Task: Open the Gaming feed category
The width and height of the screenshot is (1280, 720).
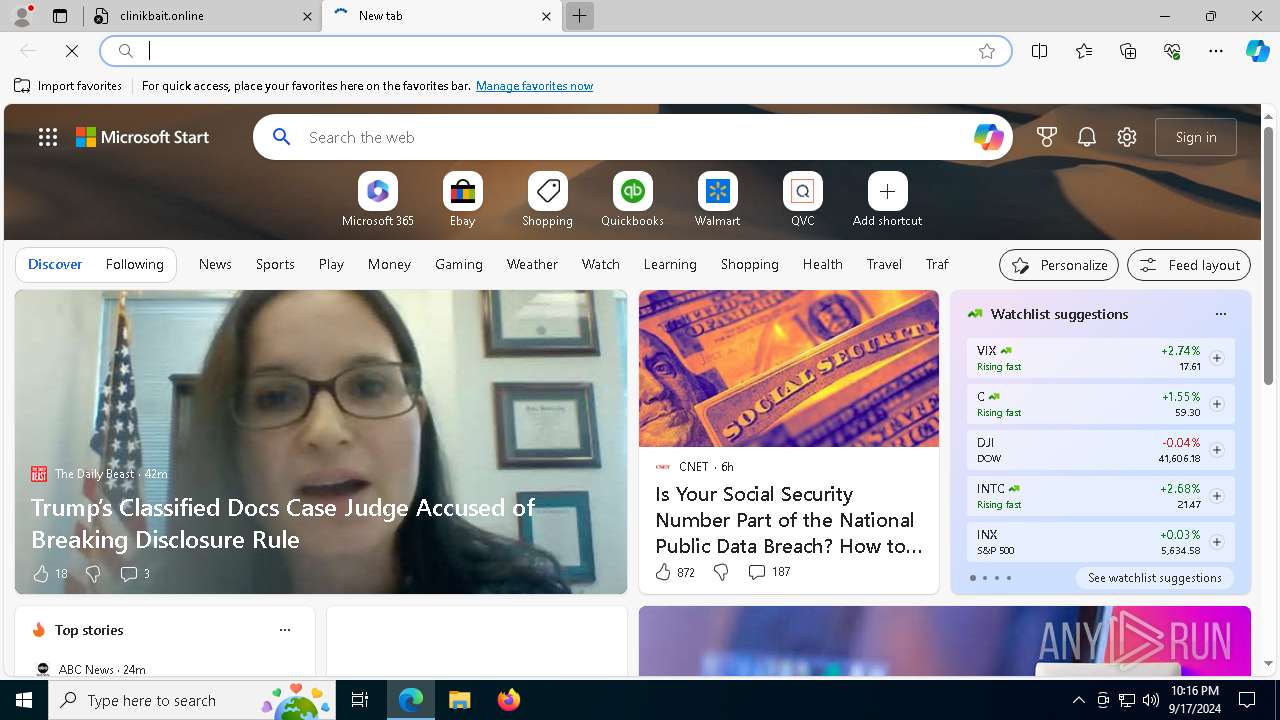Action: (x=459, y=264)
